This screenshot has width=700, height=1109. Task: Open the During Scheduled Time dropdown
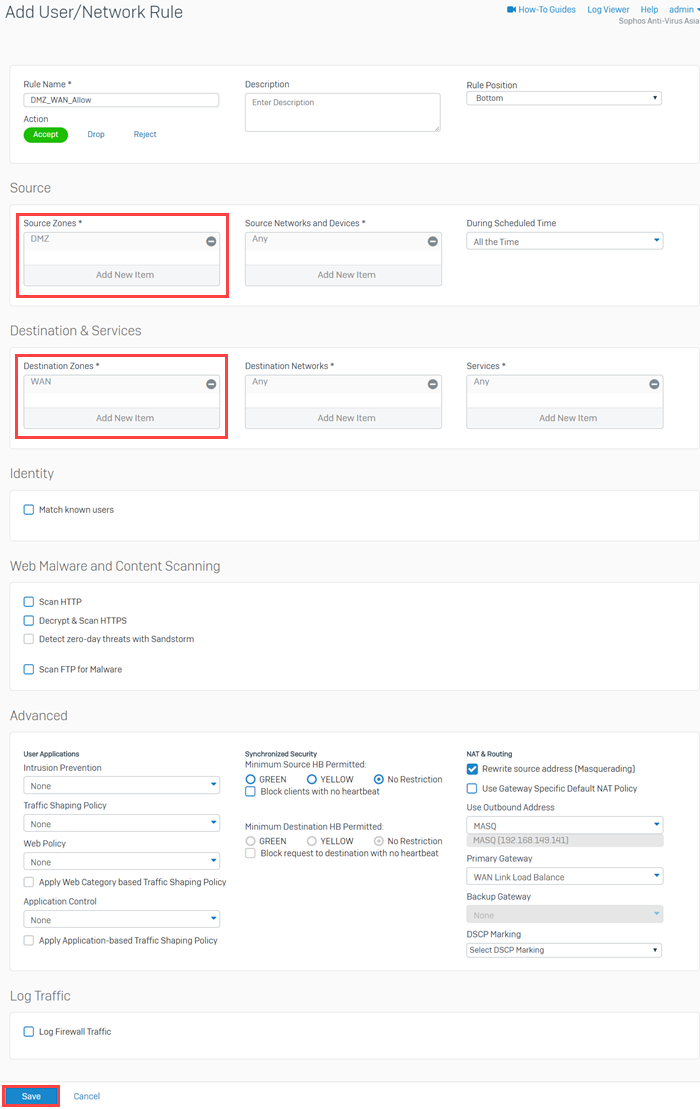[x=563, y=240]
